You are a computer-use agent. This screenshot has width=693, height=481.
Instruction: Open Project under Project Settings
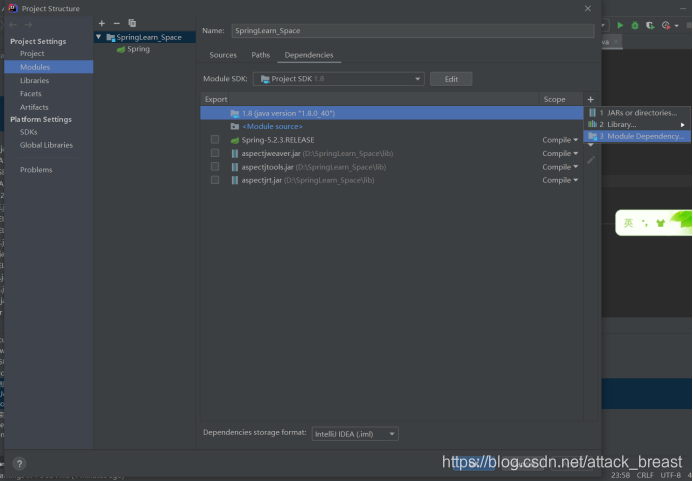click(x=32, y=53)
